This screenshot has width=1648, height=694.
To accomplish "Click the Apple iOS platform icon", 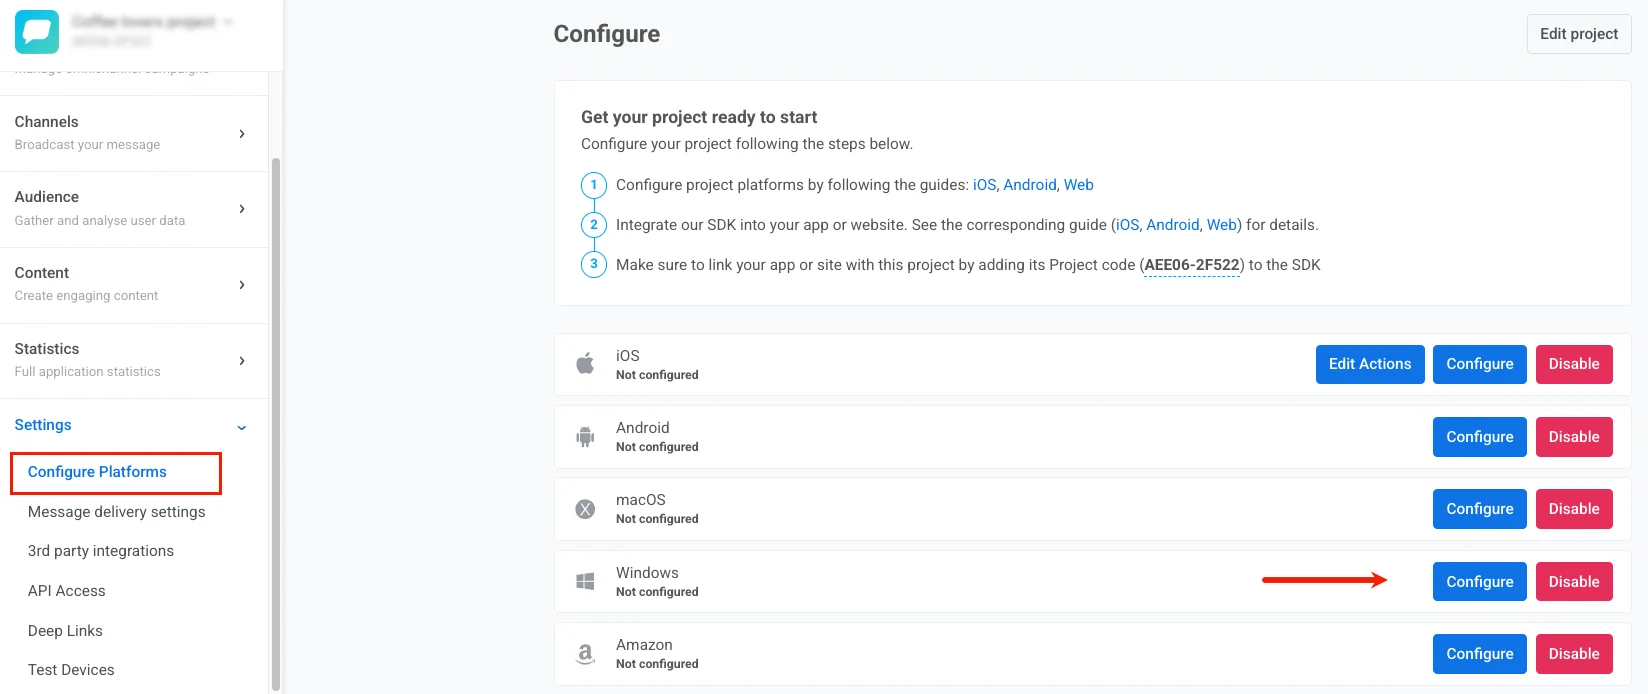I will tap(586, 364).
